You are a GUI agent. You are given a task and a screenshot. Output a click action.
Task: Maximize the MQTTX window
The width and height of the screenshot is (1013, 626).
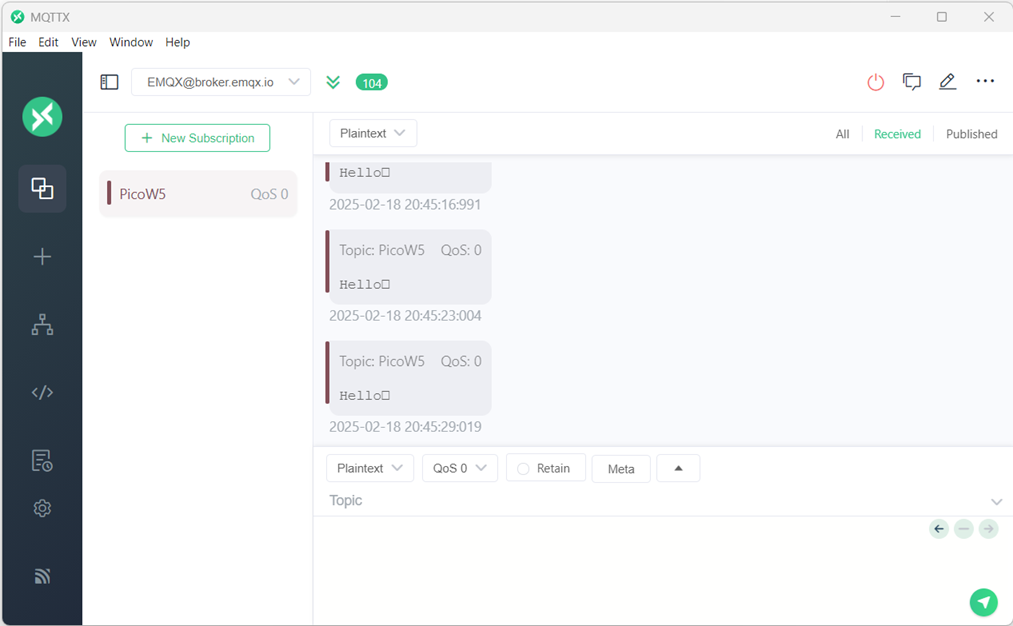[942, 17]
